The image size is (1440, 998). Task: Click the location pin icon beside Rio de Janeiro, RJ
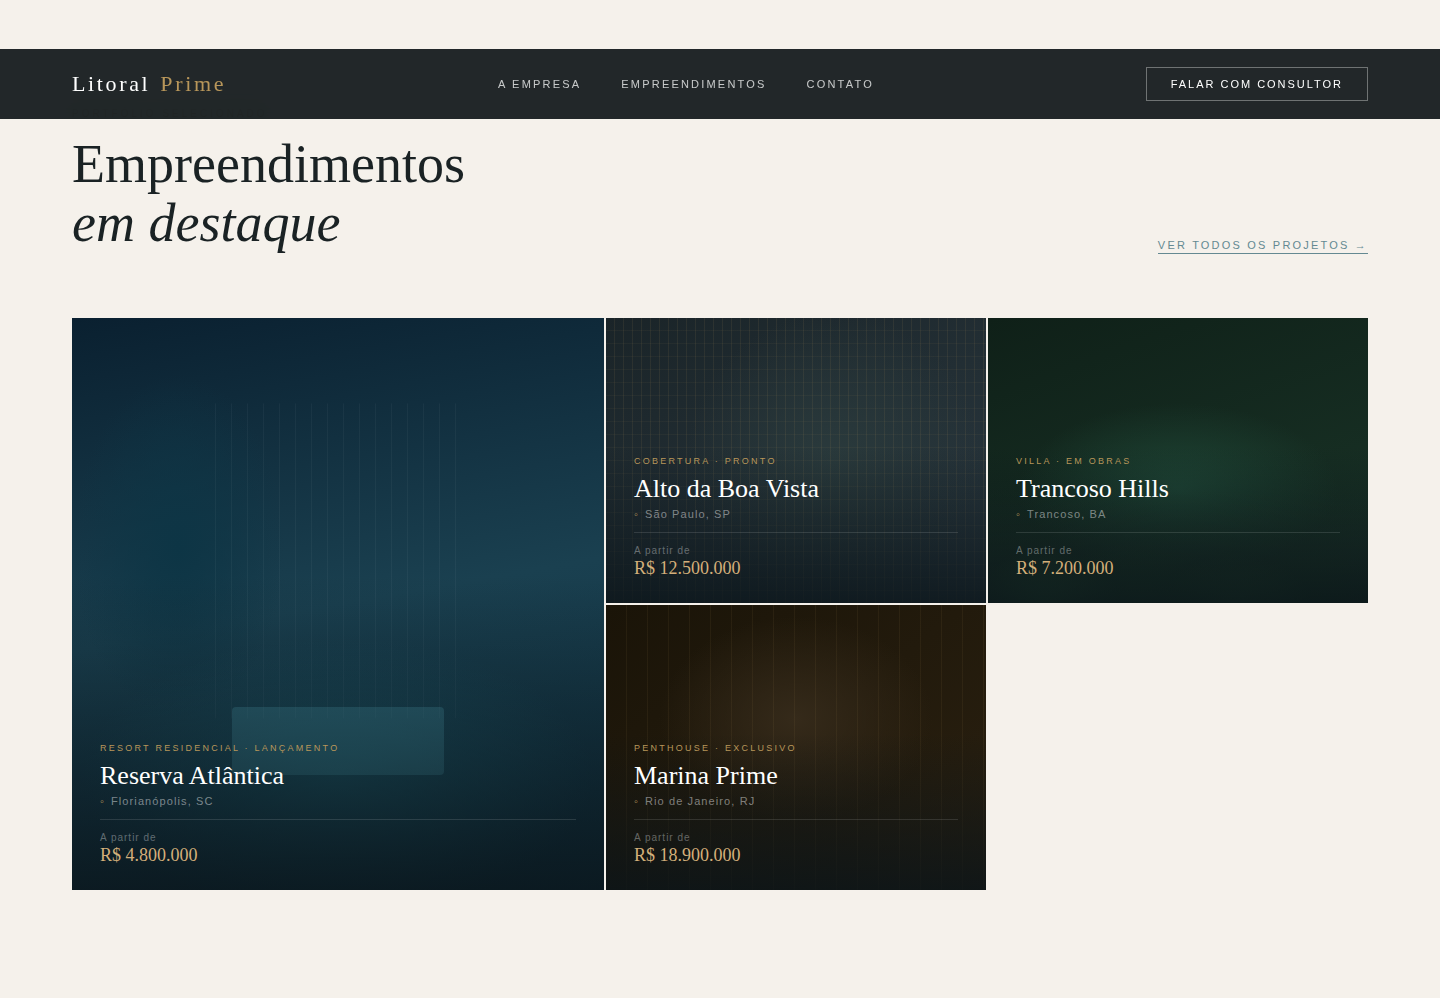636,801
